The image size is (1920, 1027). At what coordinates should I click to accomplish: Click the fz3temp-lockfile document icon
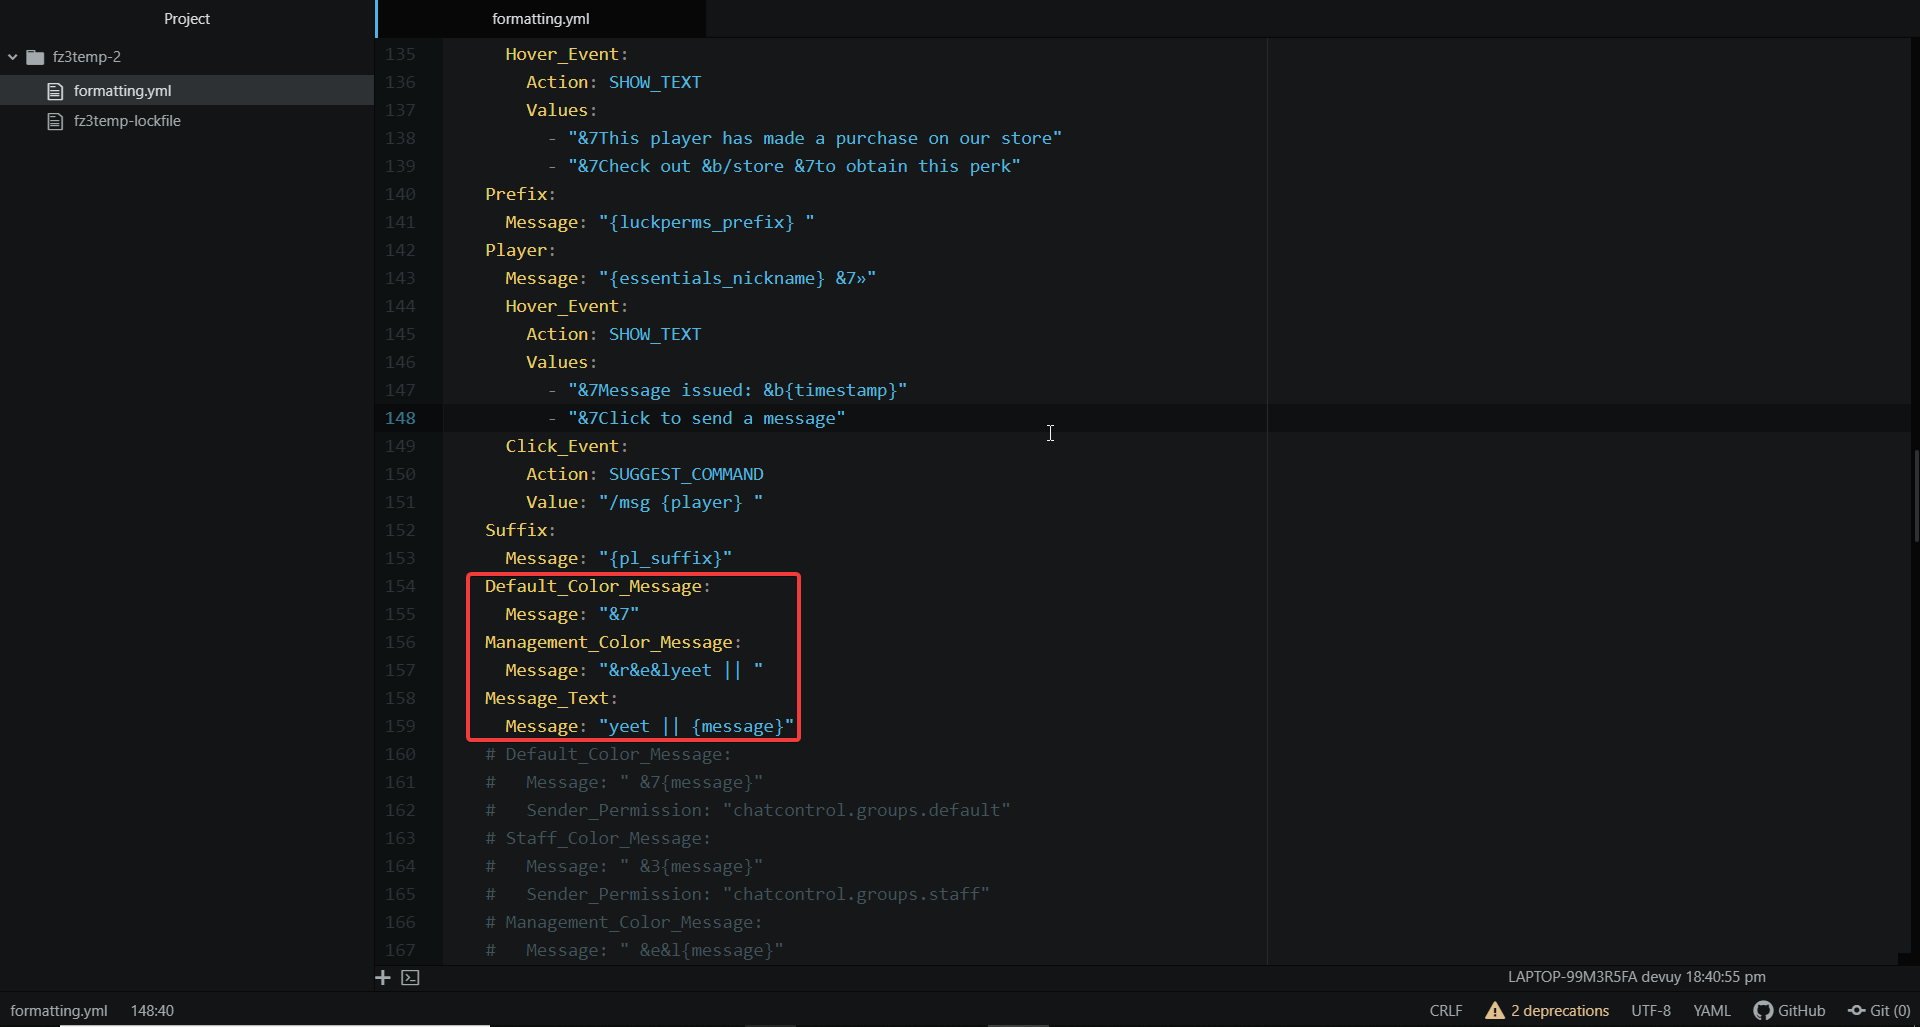(55, 120)
